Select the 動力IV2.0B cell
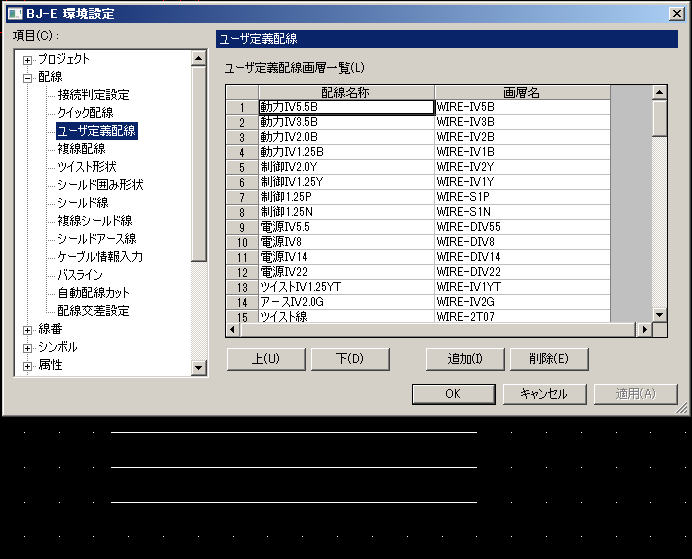Image resolution: width=692 pixels, height=559 pixels. [x=346, y=137]
